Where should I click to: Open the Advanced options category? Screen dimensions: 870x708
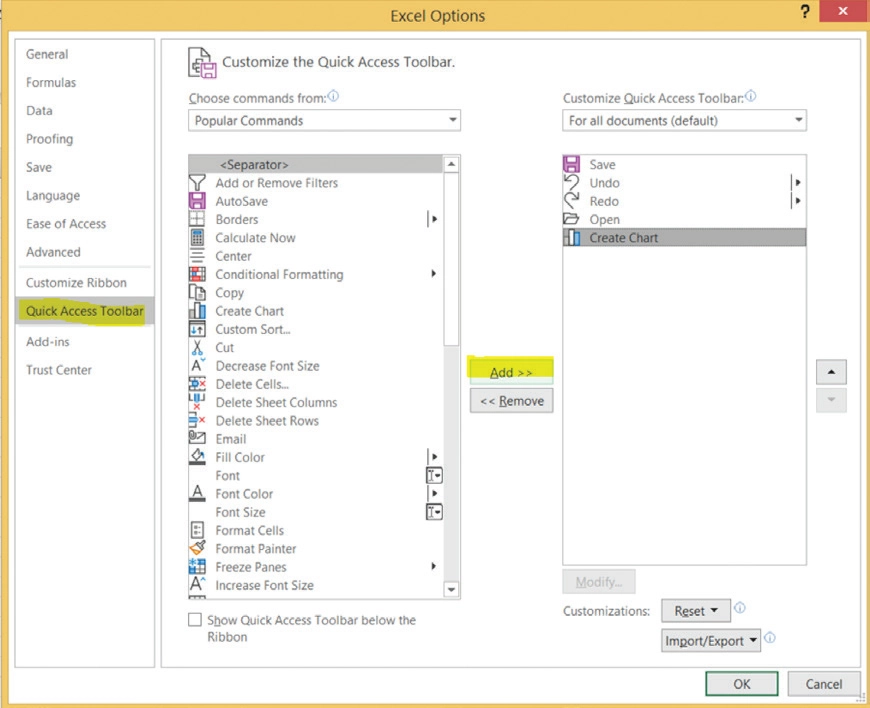pyautogui.click(x=53, y=252)
